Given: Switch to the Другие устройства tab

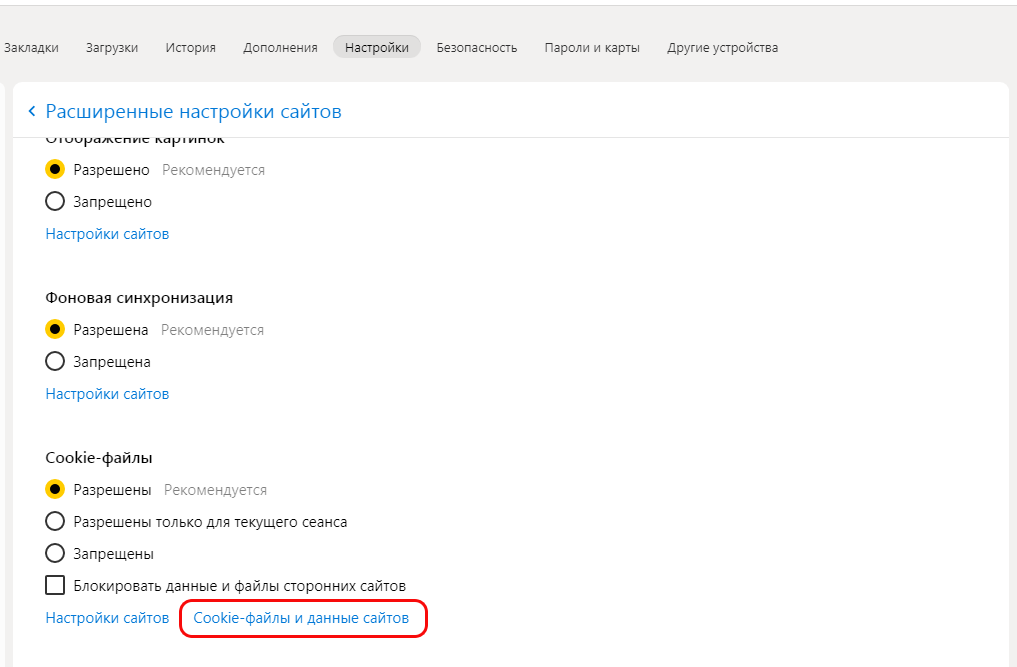Looking at the screenshot, I should [722, 47].
